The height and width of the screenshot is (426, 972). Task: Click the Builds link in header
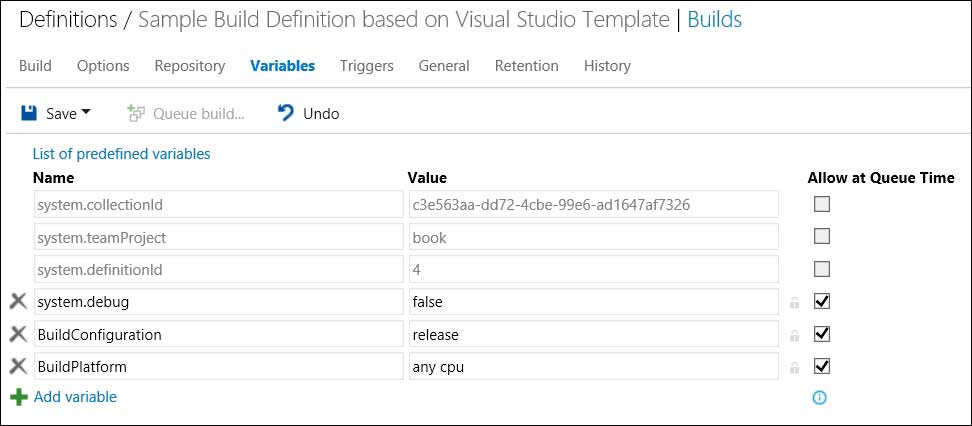(714, 19)
